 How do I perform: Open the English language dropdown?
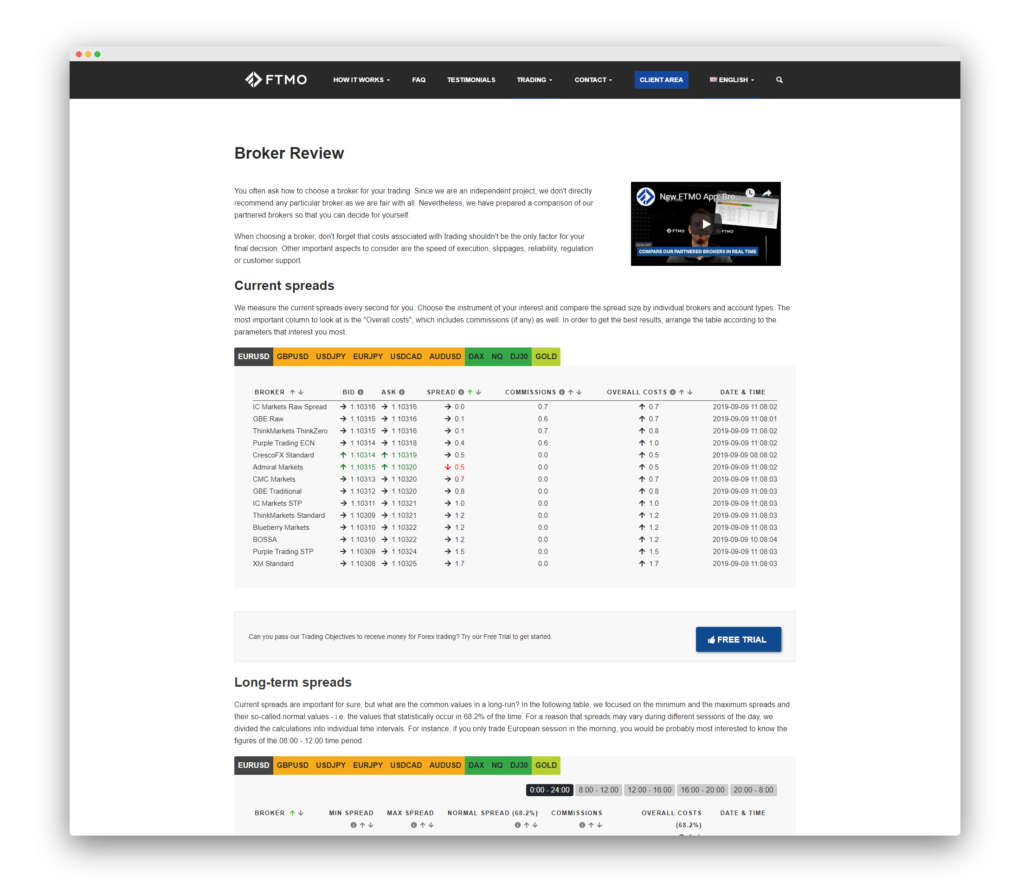click(732, 80)
